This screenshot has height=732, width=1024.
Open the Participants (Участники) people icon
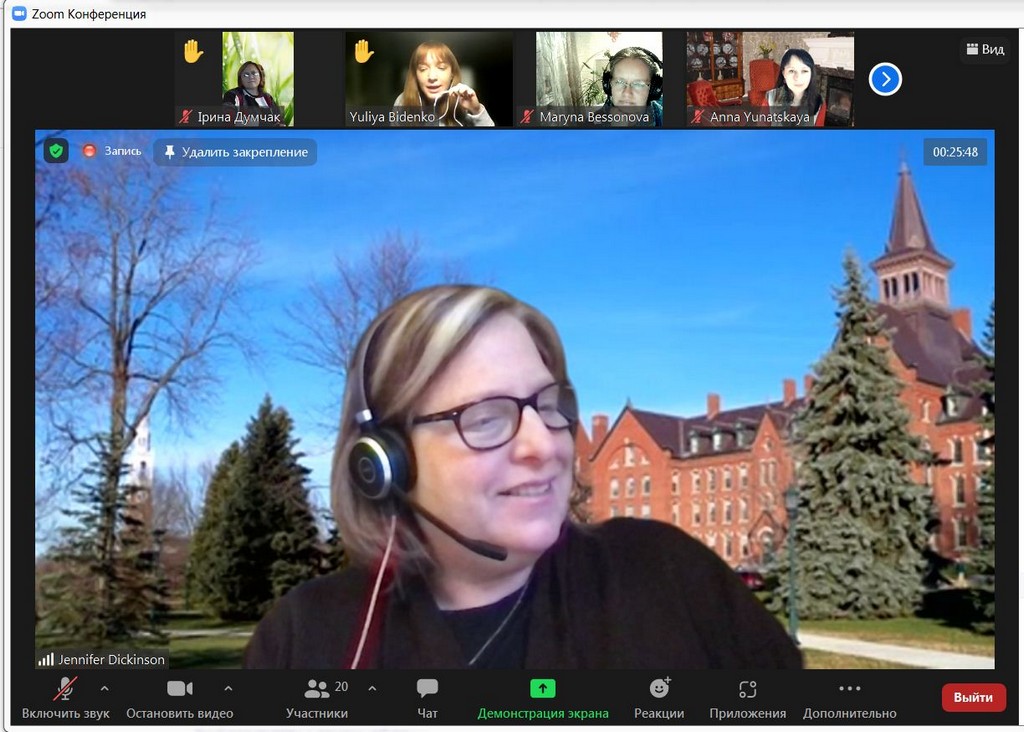point(317,688)
